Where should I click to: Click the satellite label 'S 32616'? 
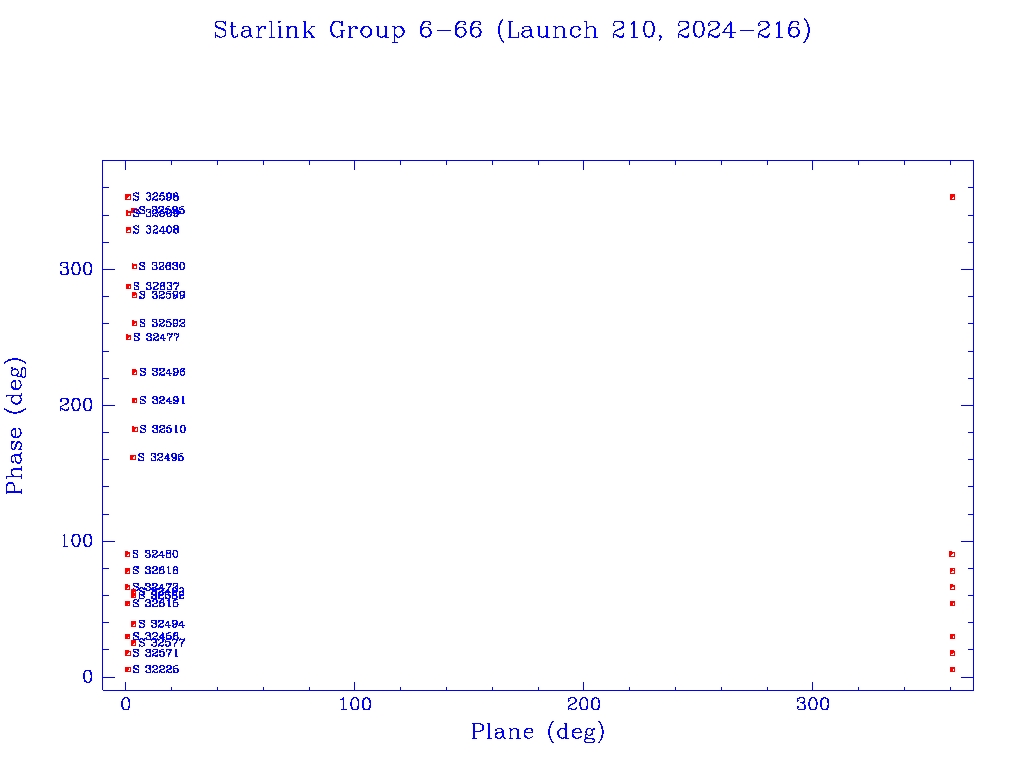155,603
